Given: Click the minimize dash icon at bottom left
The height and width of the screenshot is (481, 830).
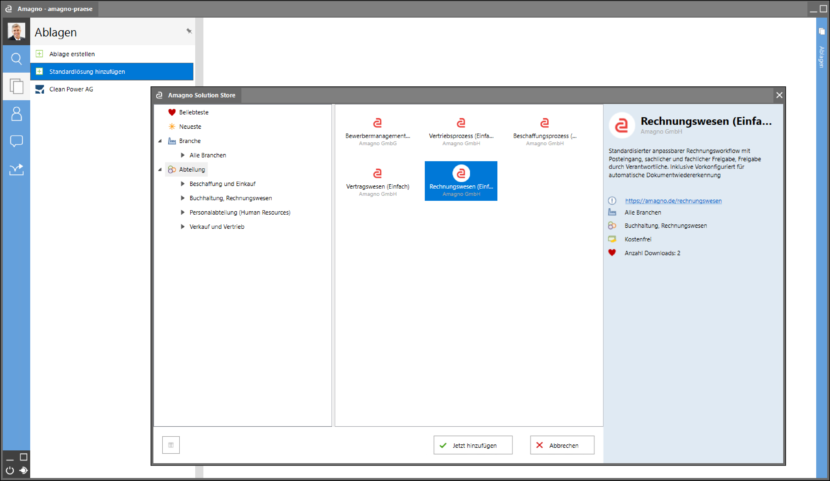Looking at the screenshot, I should (x=10, y=459).
